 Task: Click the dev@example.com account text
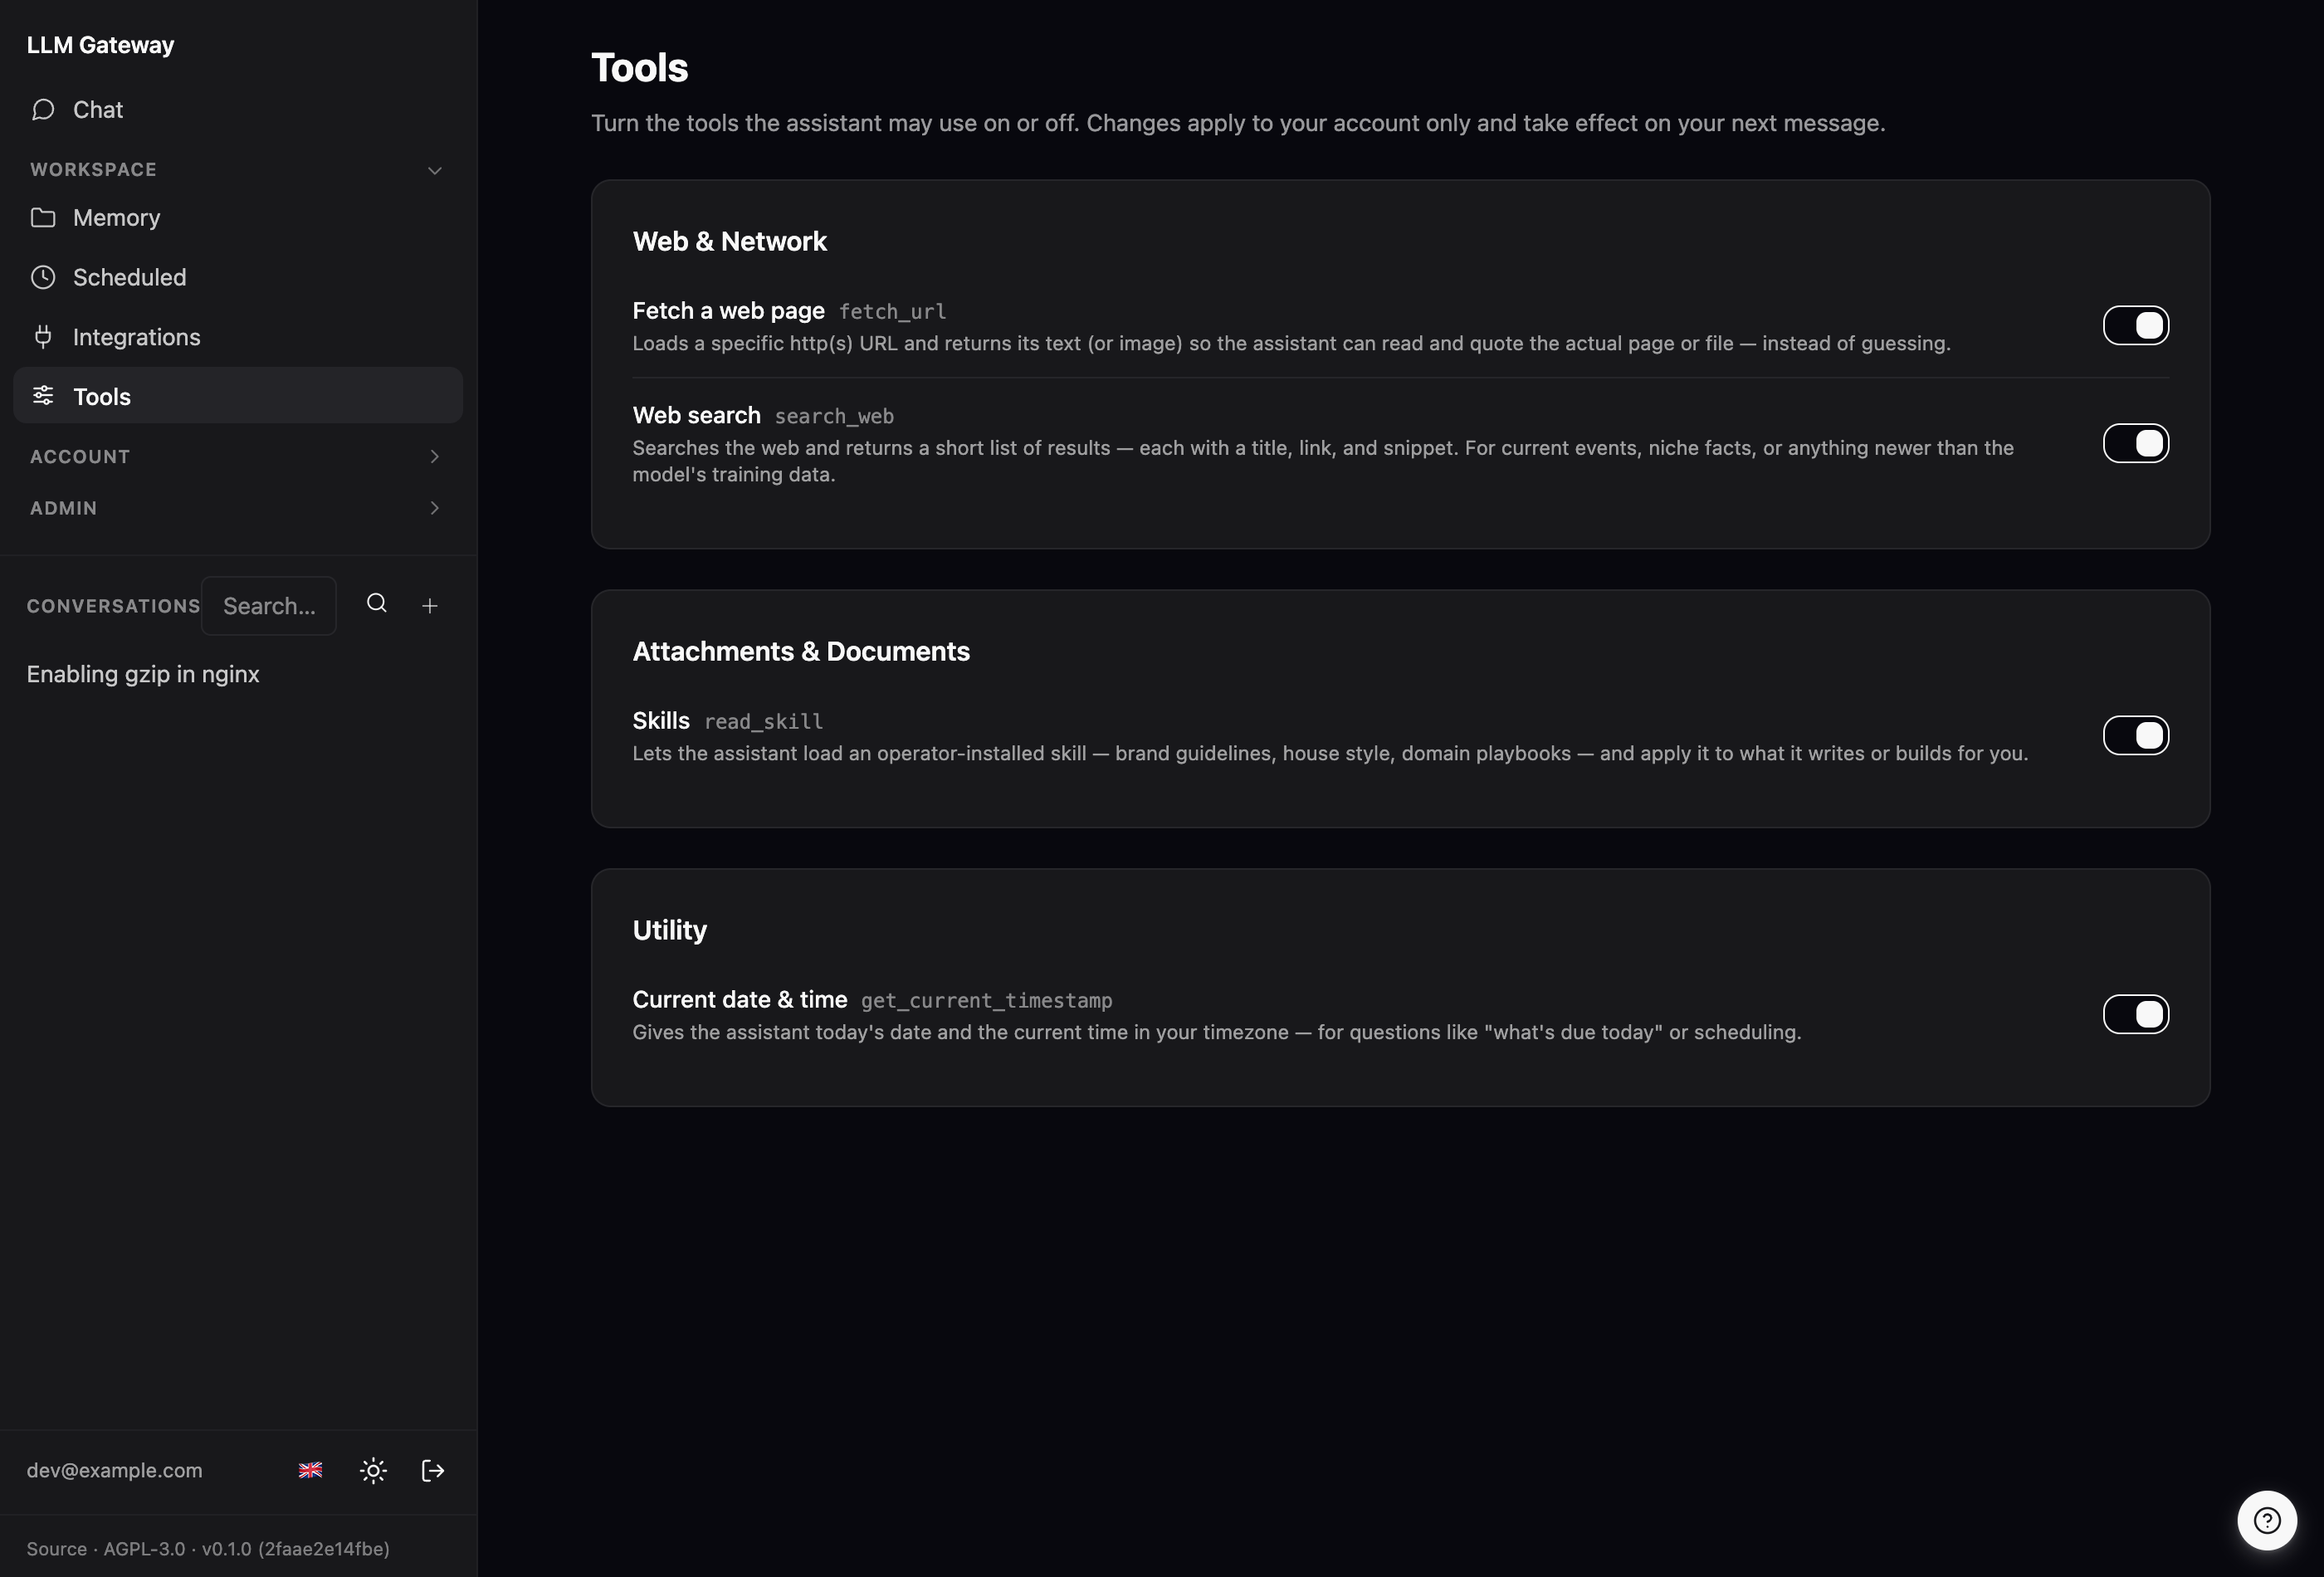(x=114, y=1470)
